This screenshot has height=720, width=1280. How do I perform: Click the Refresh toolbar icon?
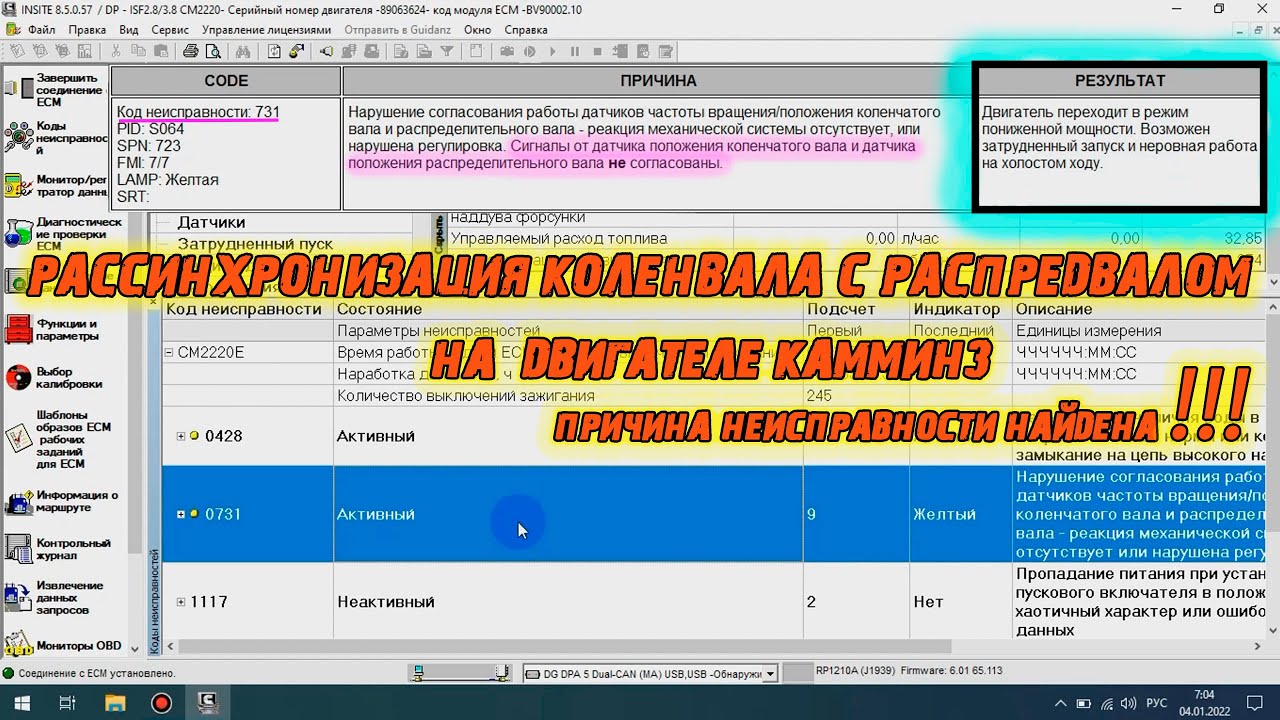(274, 51)
